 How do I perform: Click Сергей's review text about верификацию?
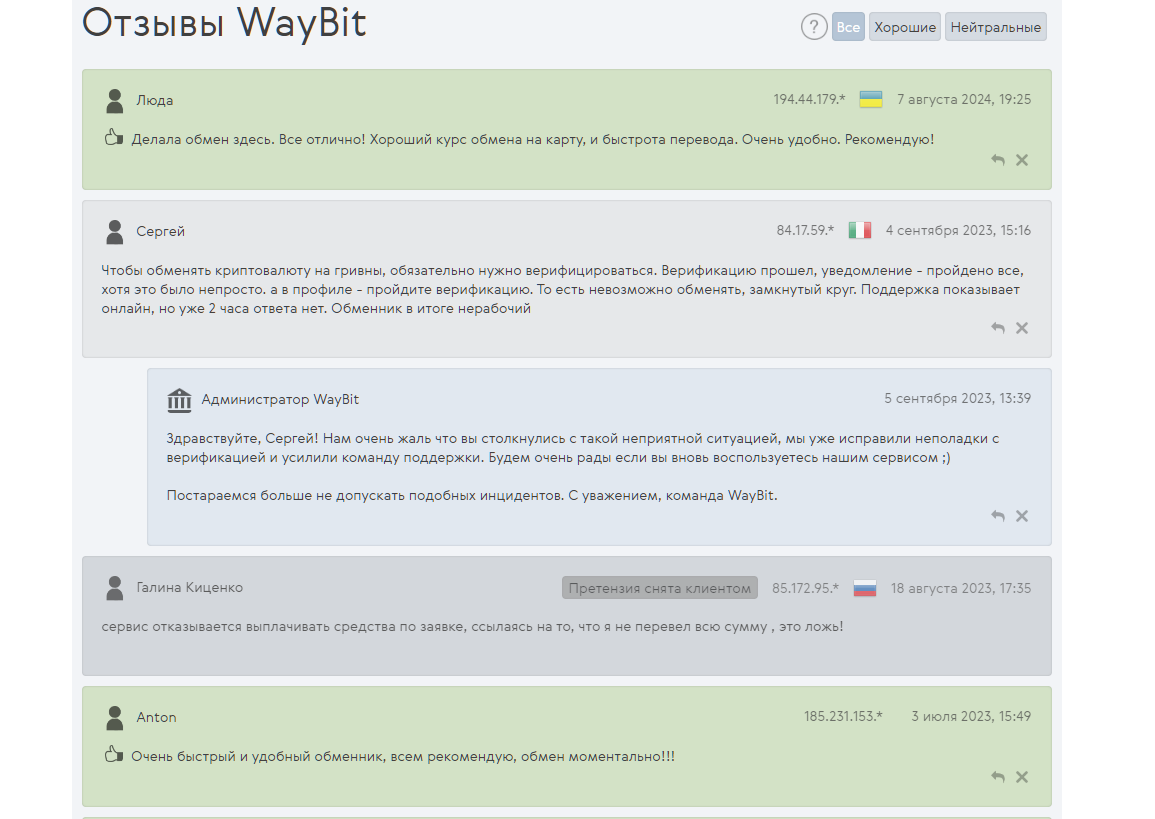coord(562,289)
